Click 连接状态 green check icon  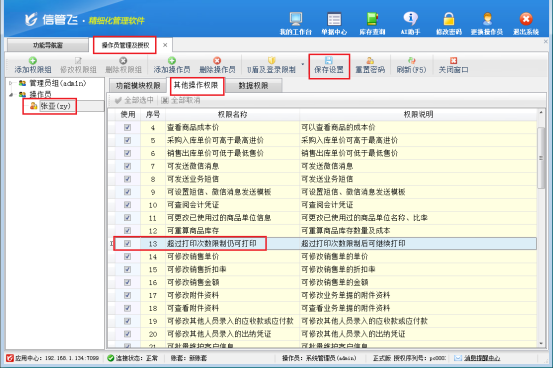tap(111, 358)
